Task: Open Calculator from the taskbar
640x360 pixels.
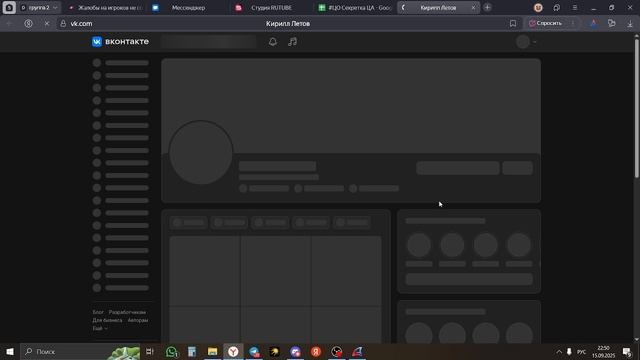Action: (x=192, y=351)
